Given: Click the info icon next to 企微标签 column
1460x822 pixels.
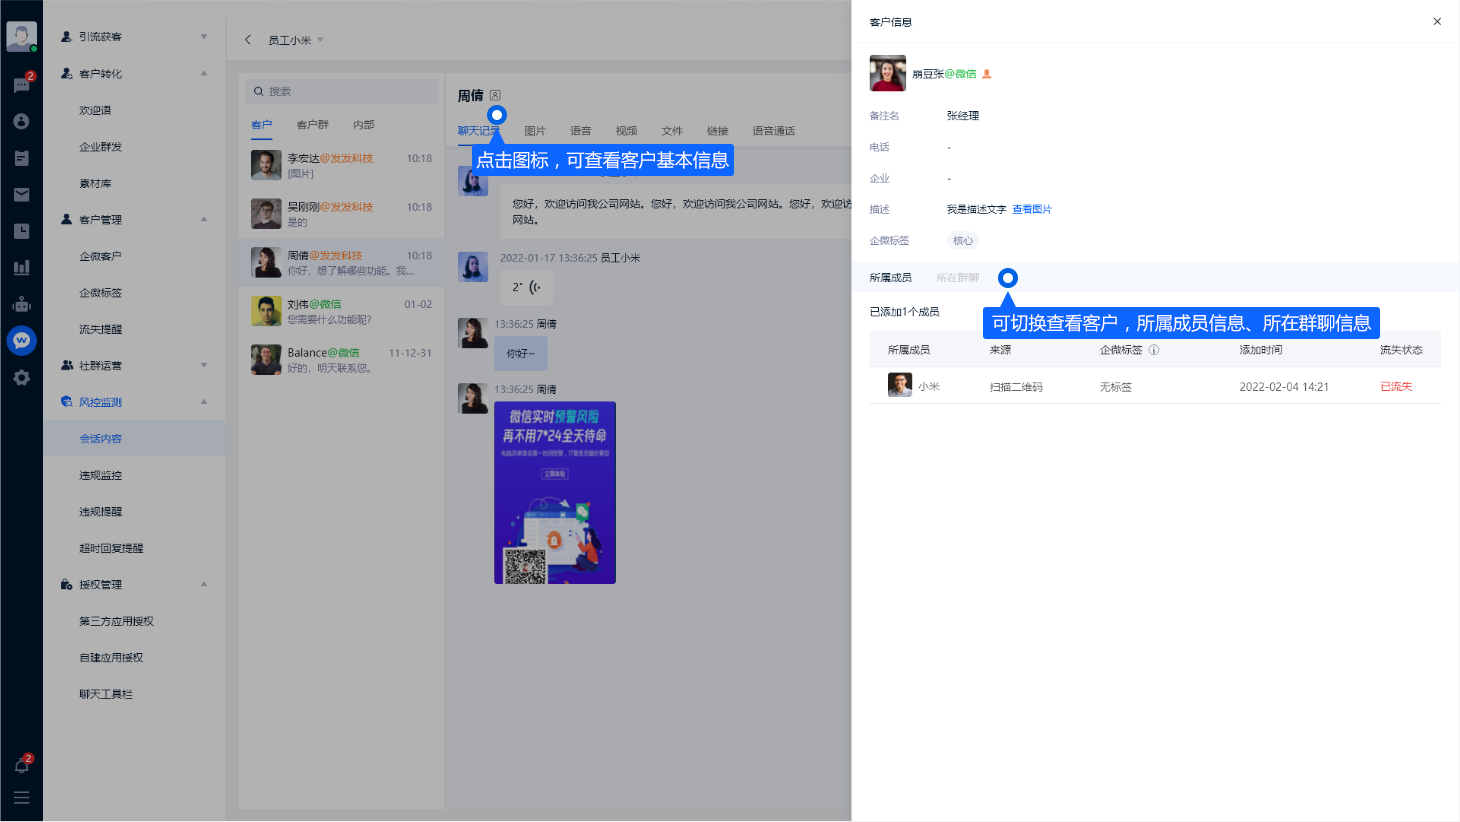Looking at the screenshot, I should coord(1154,350).
